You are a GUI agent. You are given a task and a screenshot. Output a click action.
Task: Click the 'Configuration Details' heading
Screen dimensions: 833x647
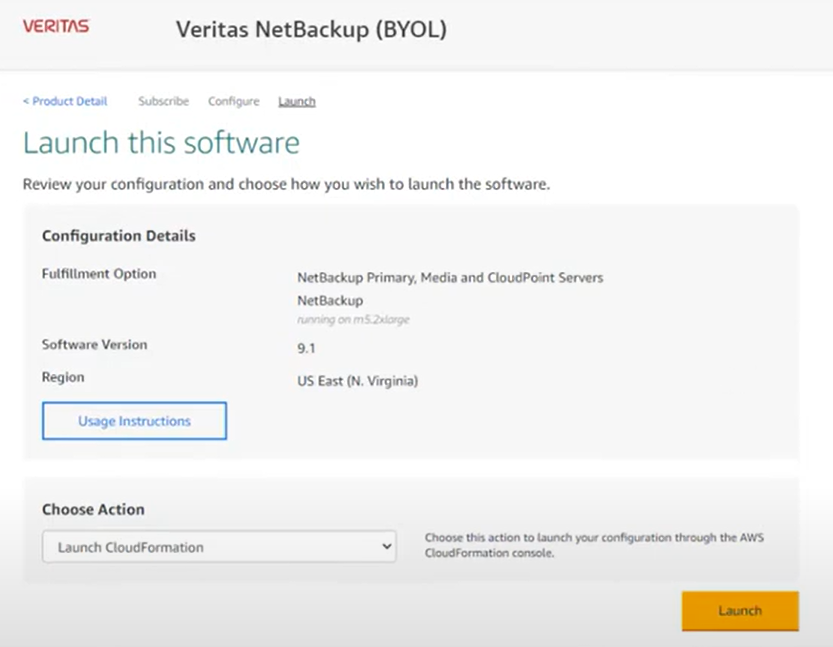[x=119, y=235]
